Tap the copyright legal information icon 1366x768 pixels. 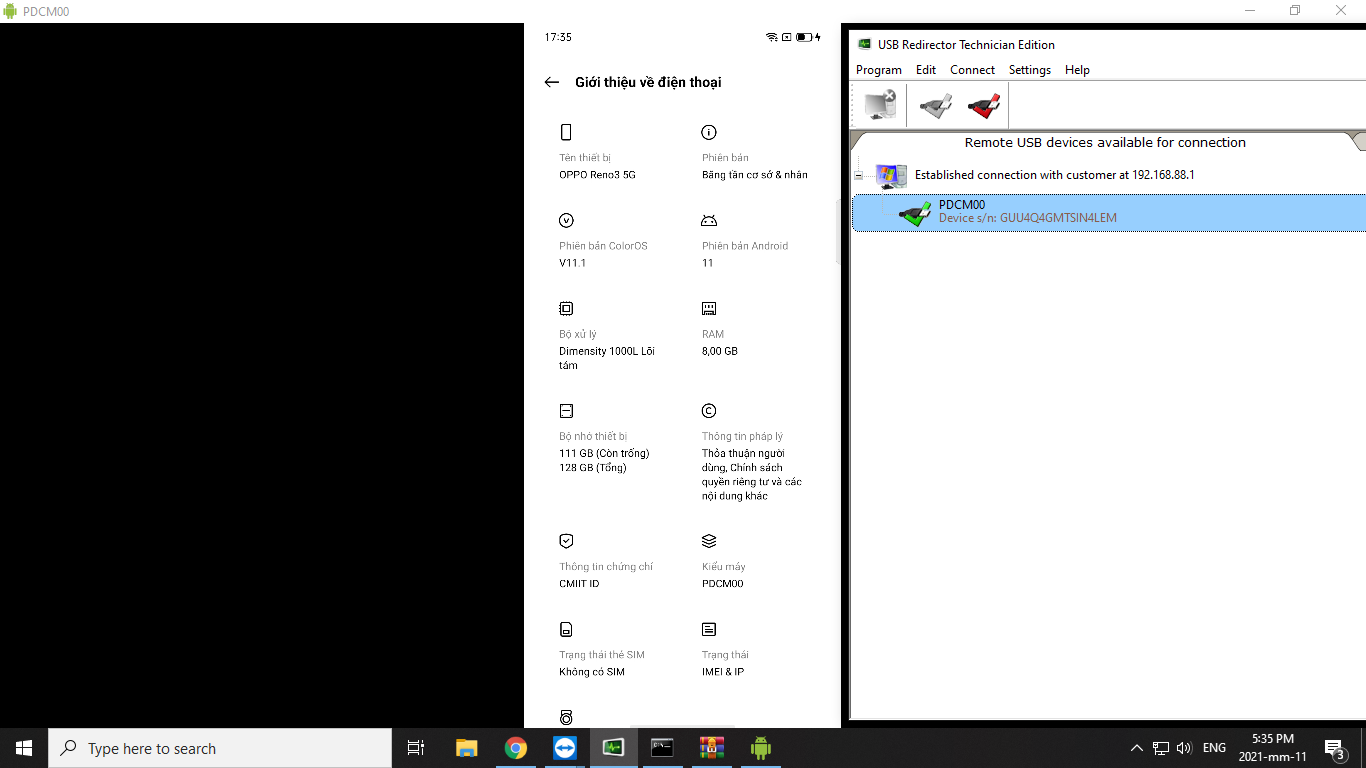(709, 411)
